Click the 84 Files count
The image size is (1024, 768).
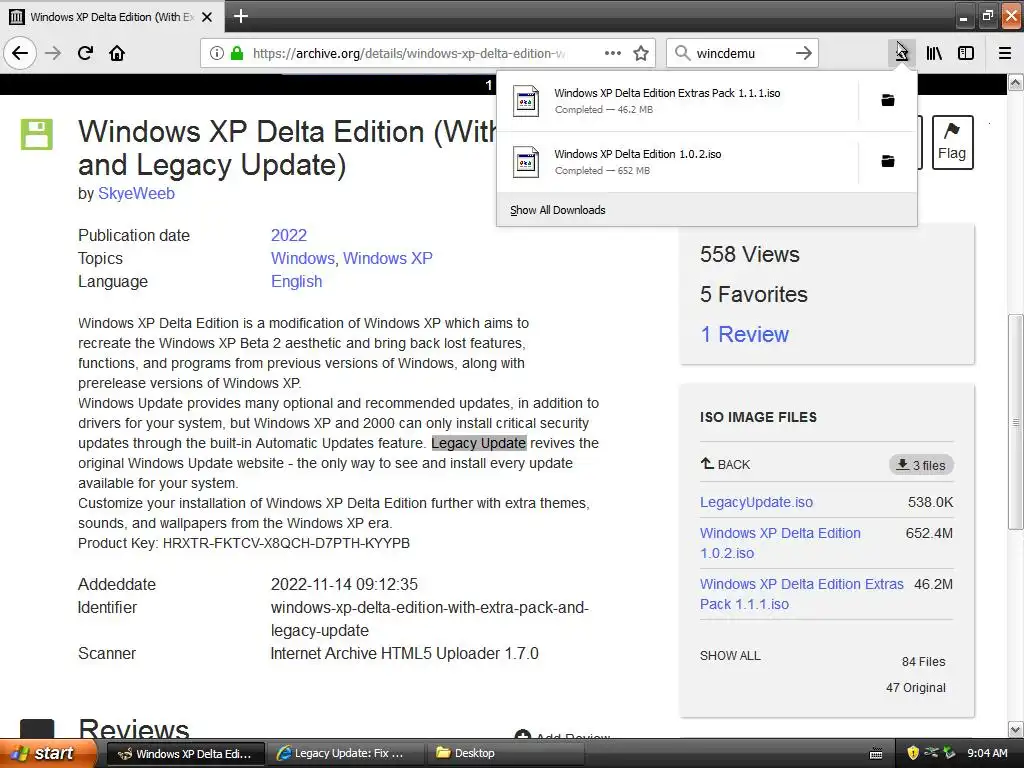(923, 662)
